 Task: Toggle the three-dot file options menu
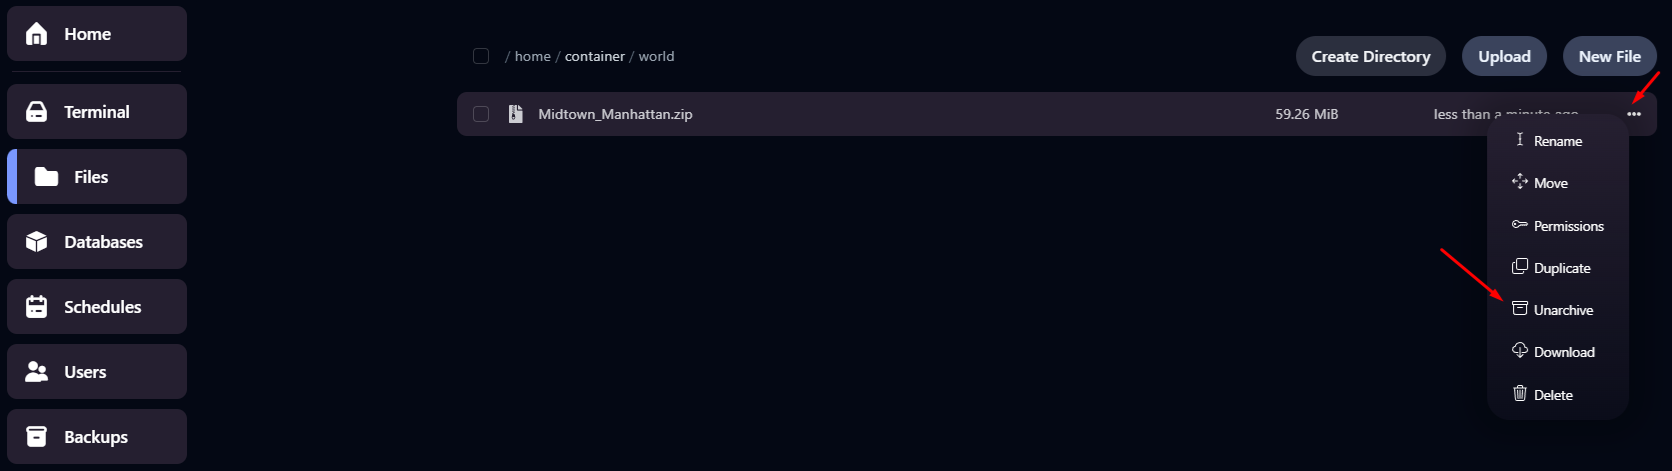[x=1634, y=114]
